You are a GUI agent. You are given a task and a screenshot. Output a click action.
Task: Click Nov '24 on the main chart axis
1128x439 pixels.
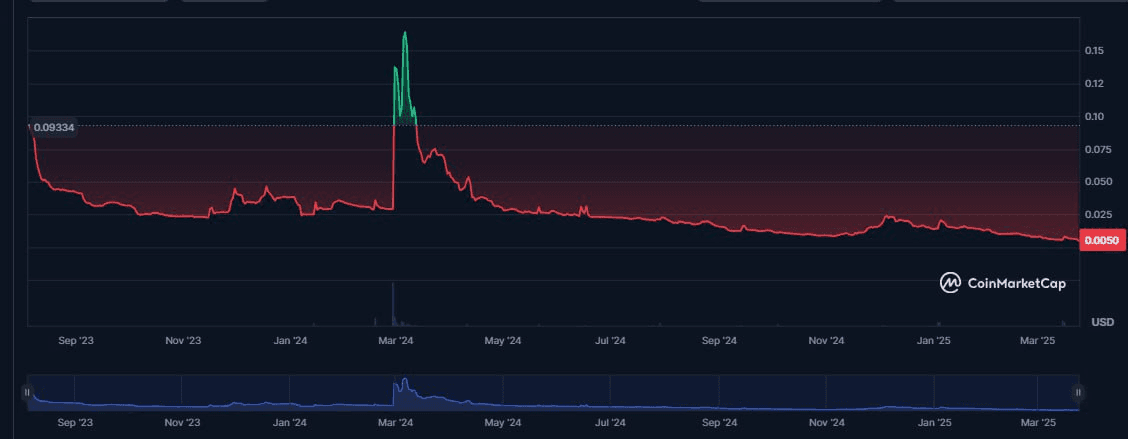click(827, 340)
